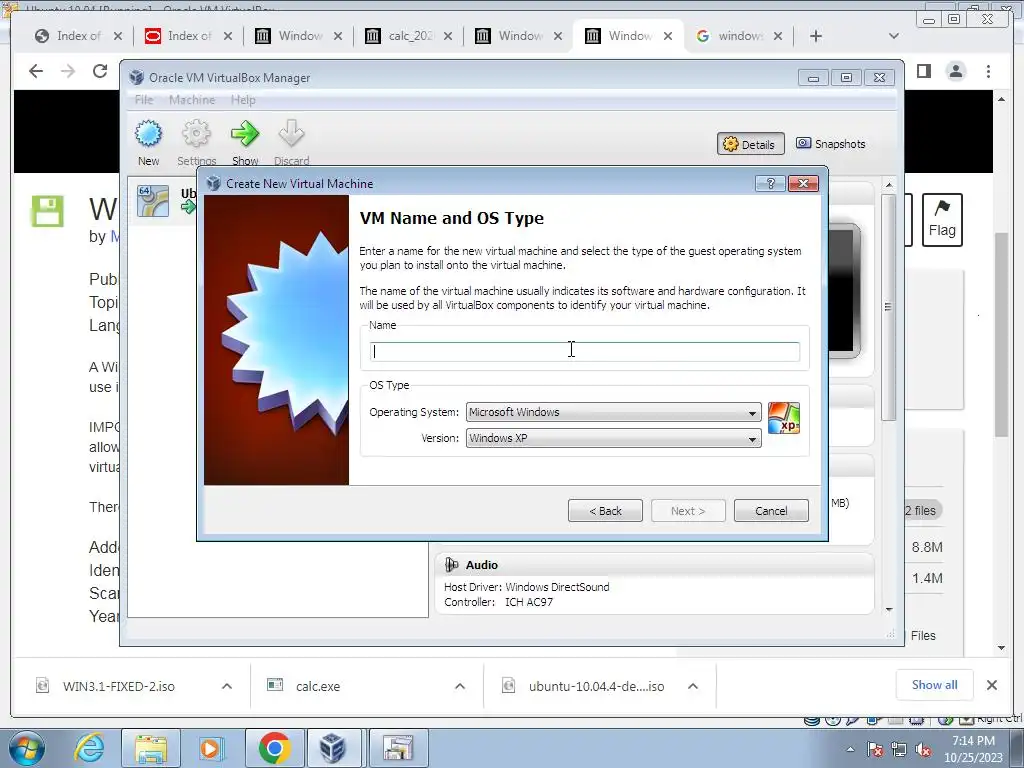Click the Windows Start orb
Viewport: 1024px width, 768px height.
click(x=27, y=748)
